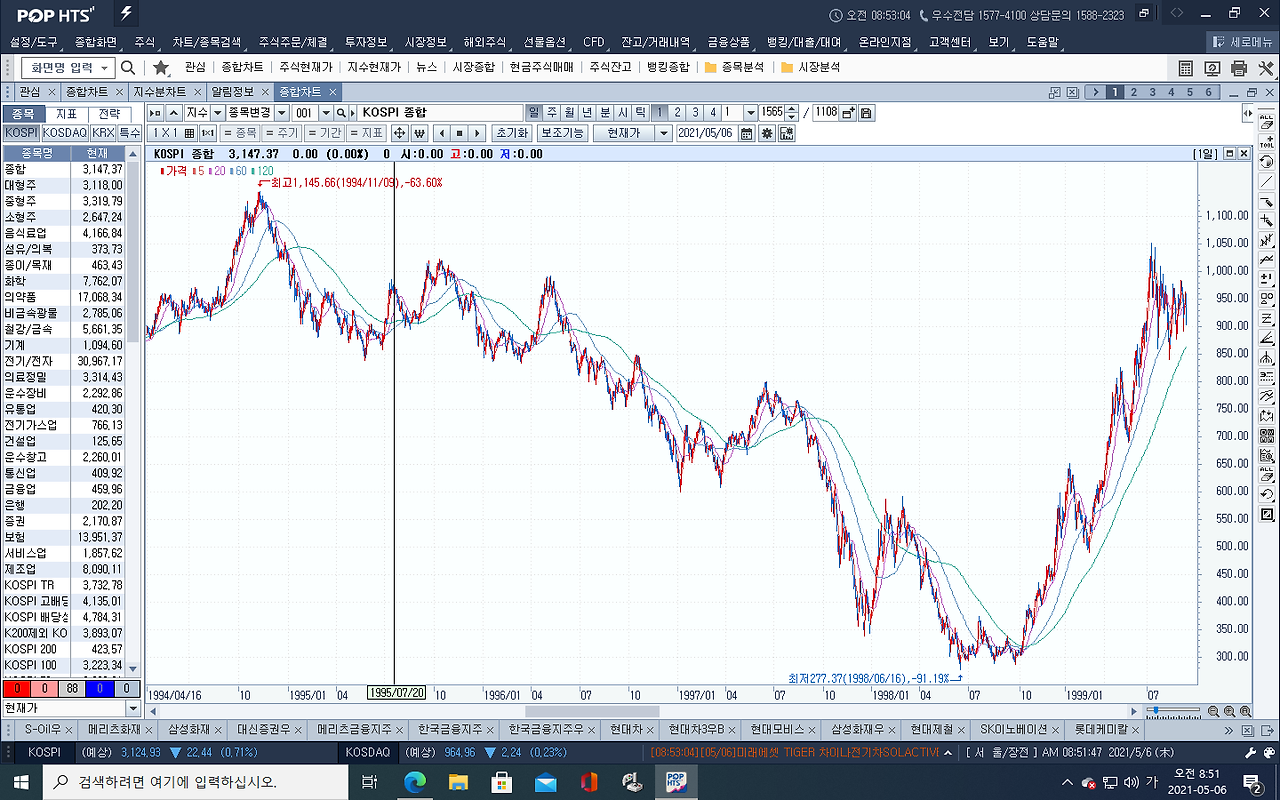Viewport: 1280px width, 800px height.
Task: Select the KOSDAQ market tab
Action: 64,132
